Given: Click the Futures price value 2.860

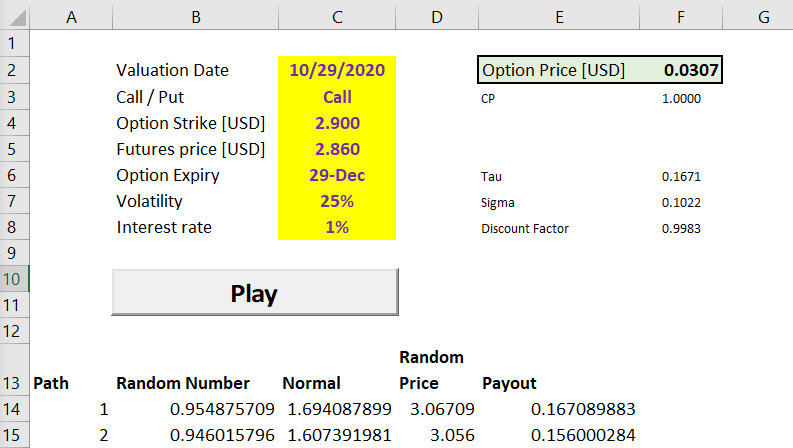Looking at the screenshot, I should click(337, 149).
